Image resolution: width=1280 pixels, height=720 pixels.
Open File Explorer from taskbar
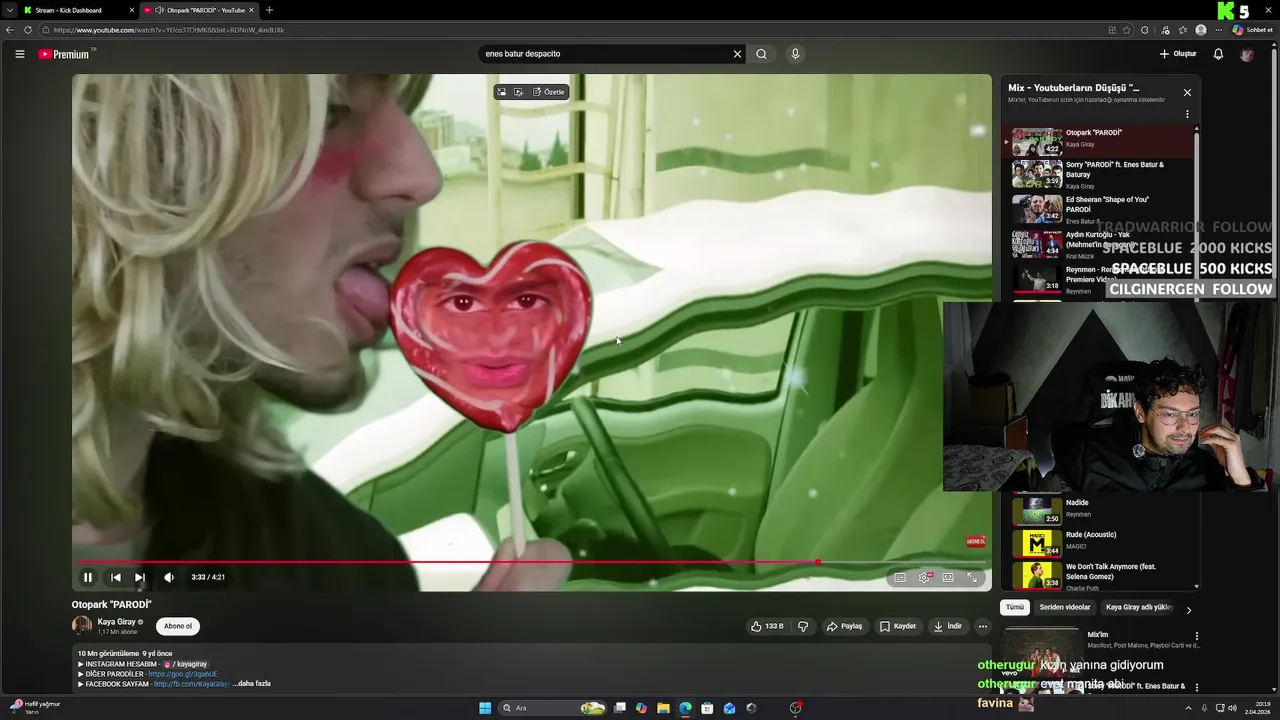pos(663,708)
